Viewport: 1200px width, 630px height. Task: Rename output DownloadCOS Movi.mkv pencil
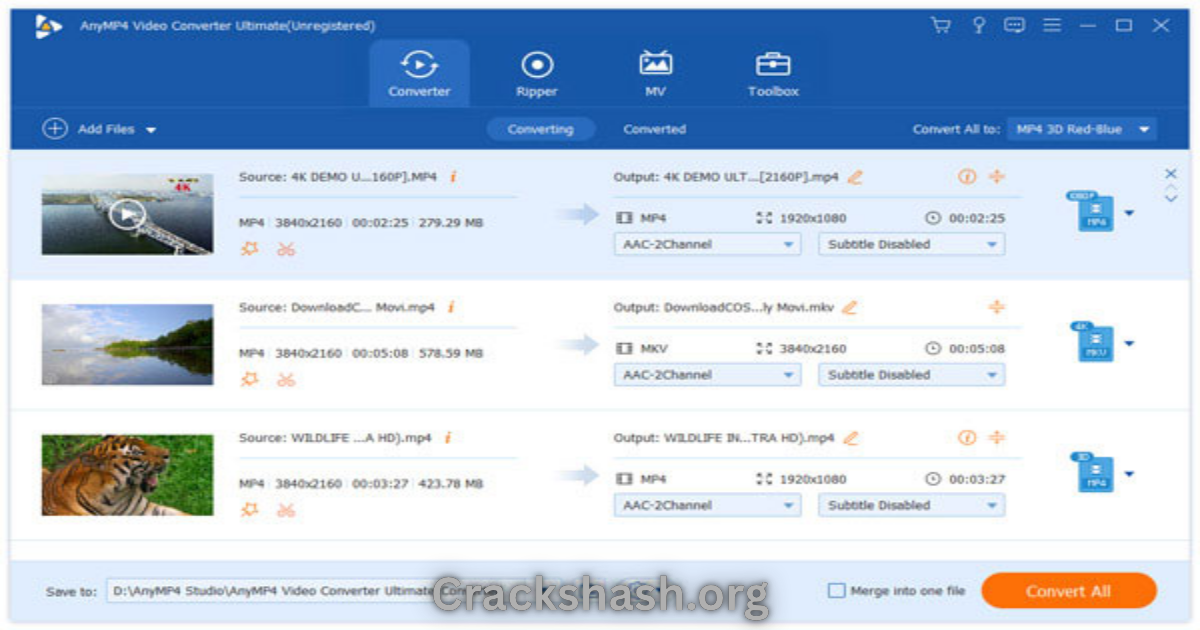(x=849, y=308)
